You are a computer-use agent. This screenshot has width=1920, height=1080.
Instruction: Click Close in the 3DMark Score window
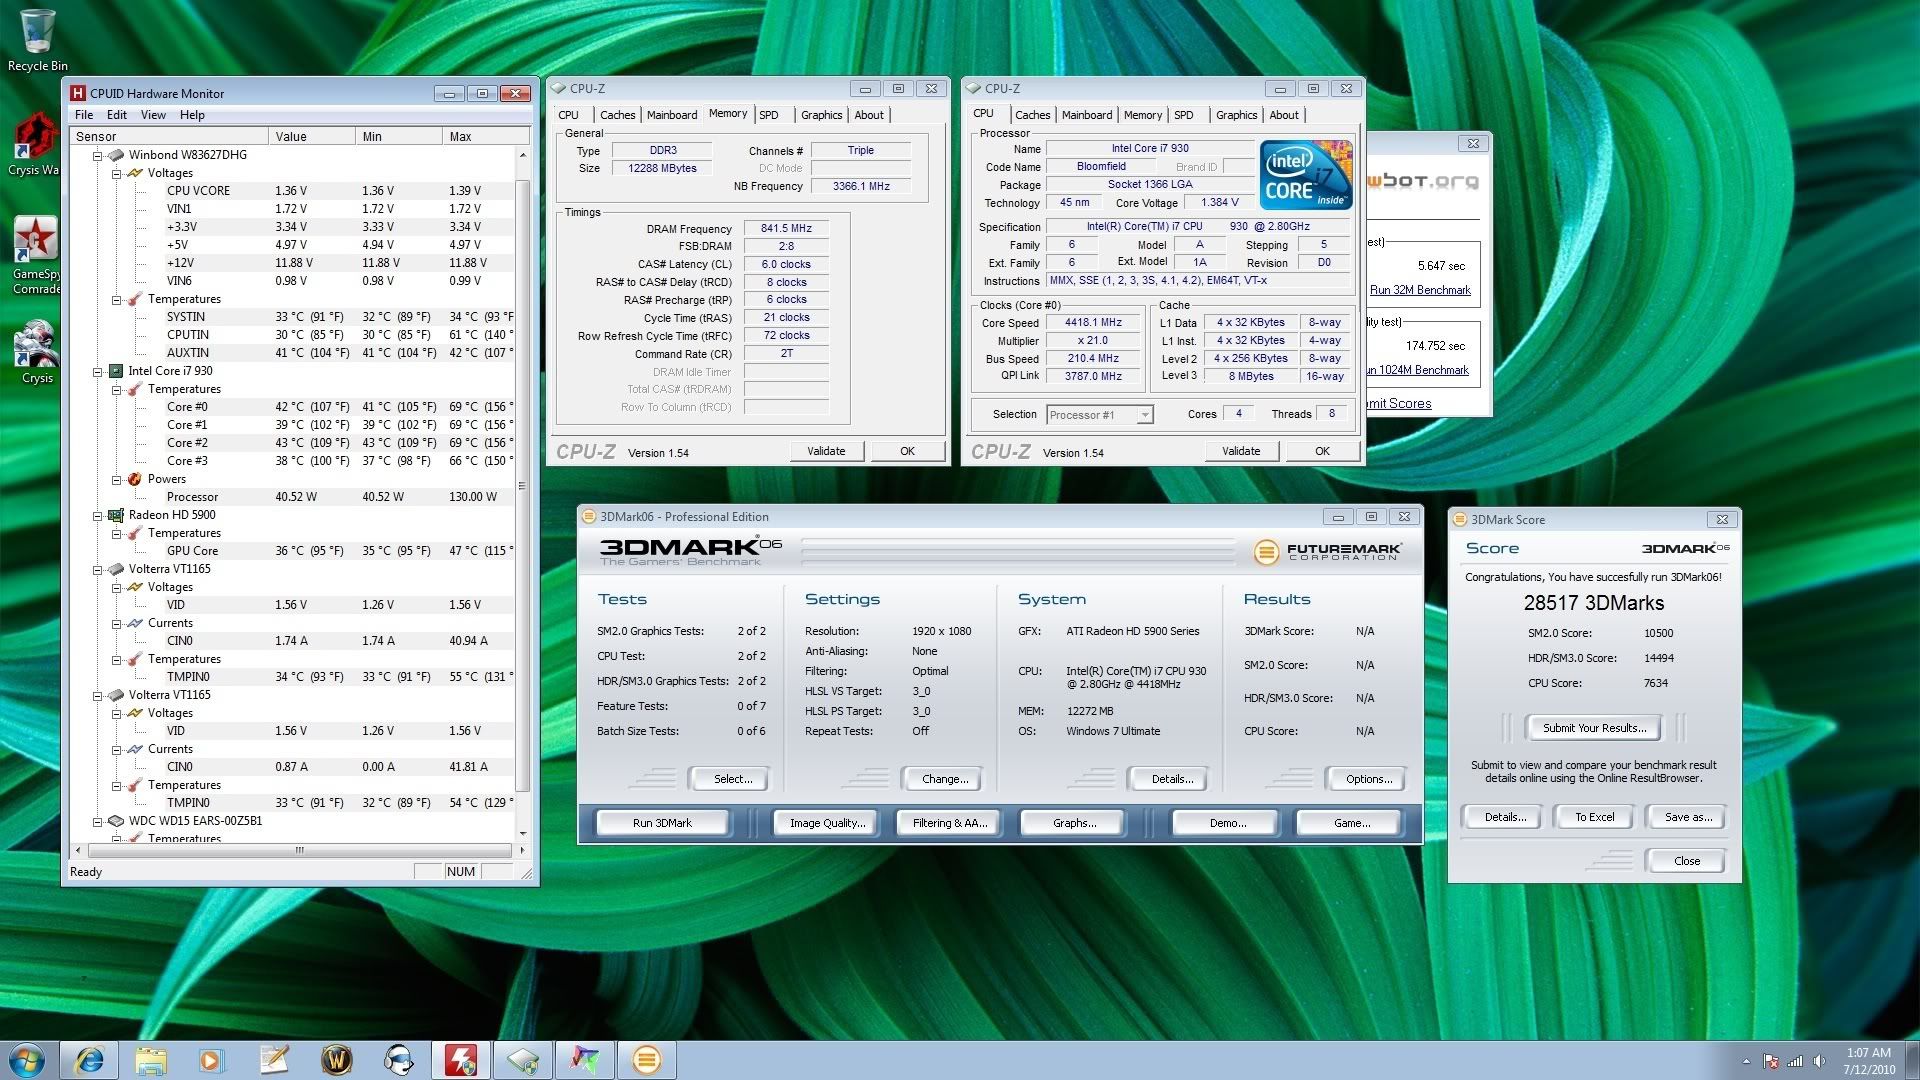pos(1686,861)
